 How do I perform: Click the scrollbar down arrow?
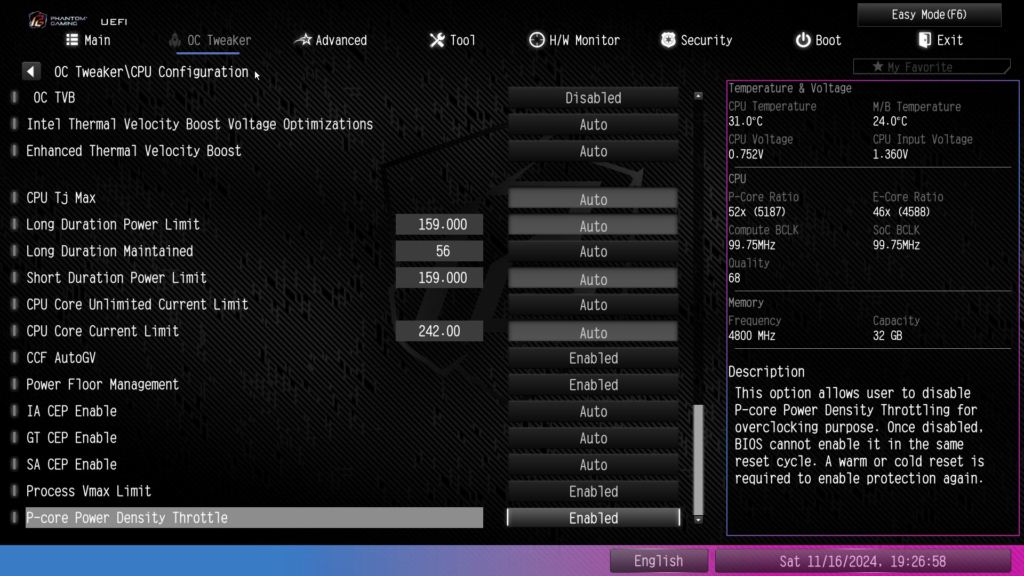tap(698, 520)
